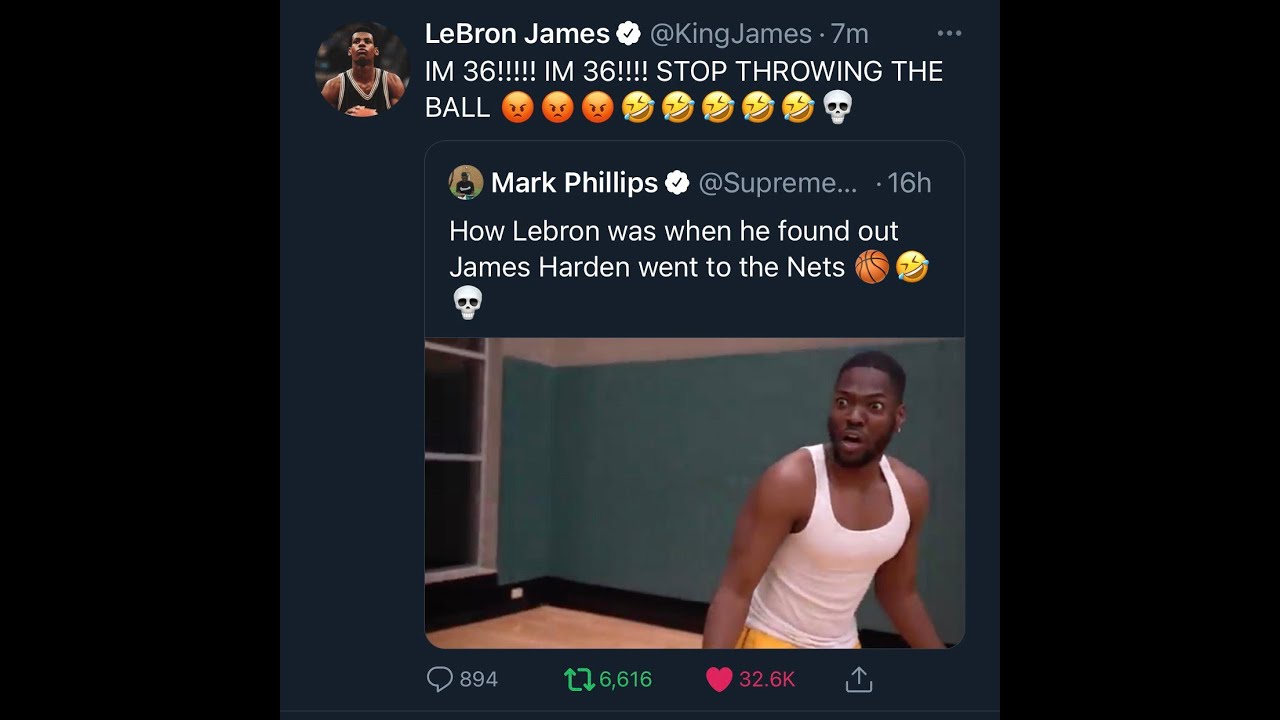The width and height of the screenshot is (1280, 720).
Task: Unlike the tweet with heart icon
Action: (x=719, y=680)
